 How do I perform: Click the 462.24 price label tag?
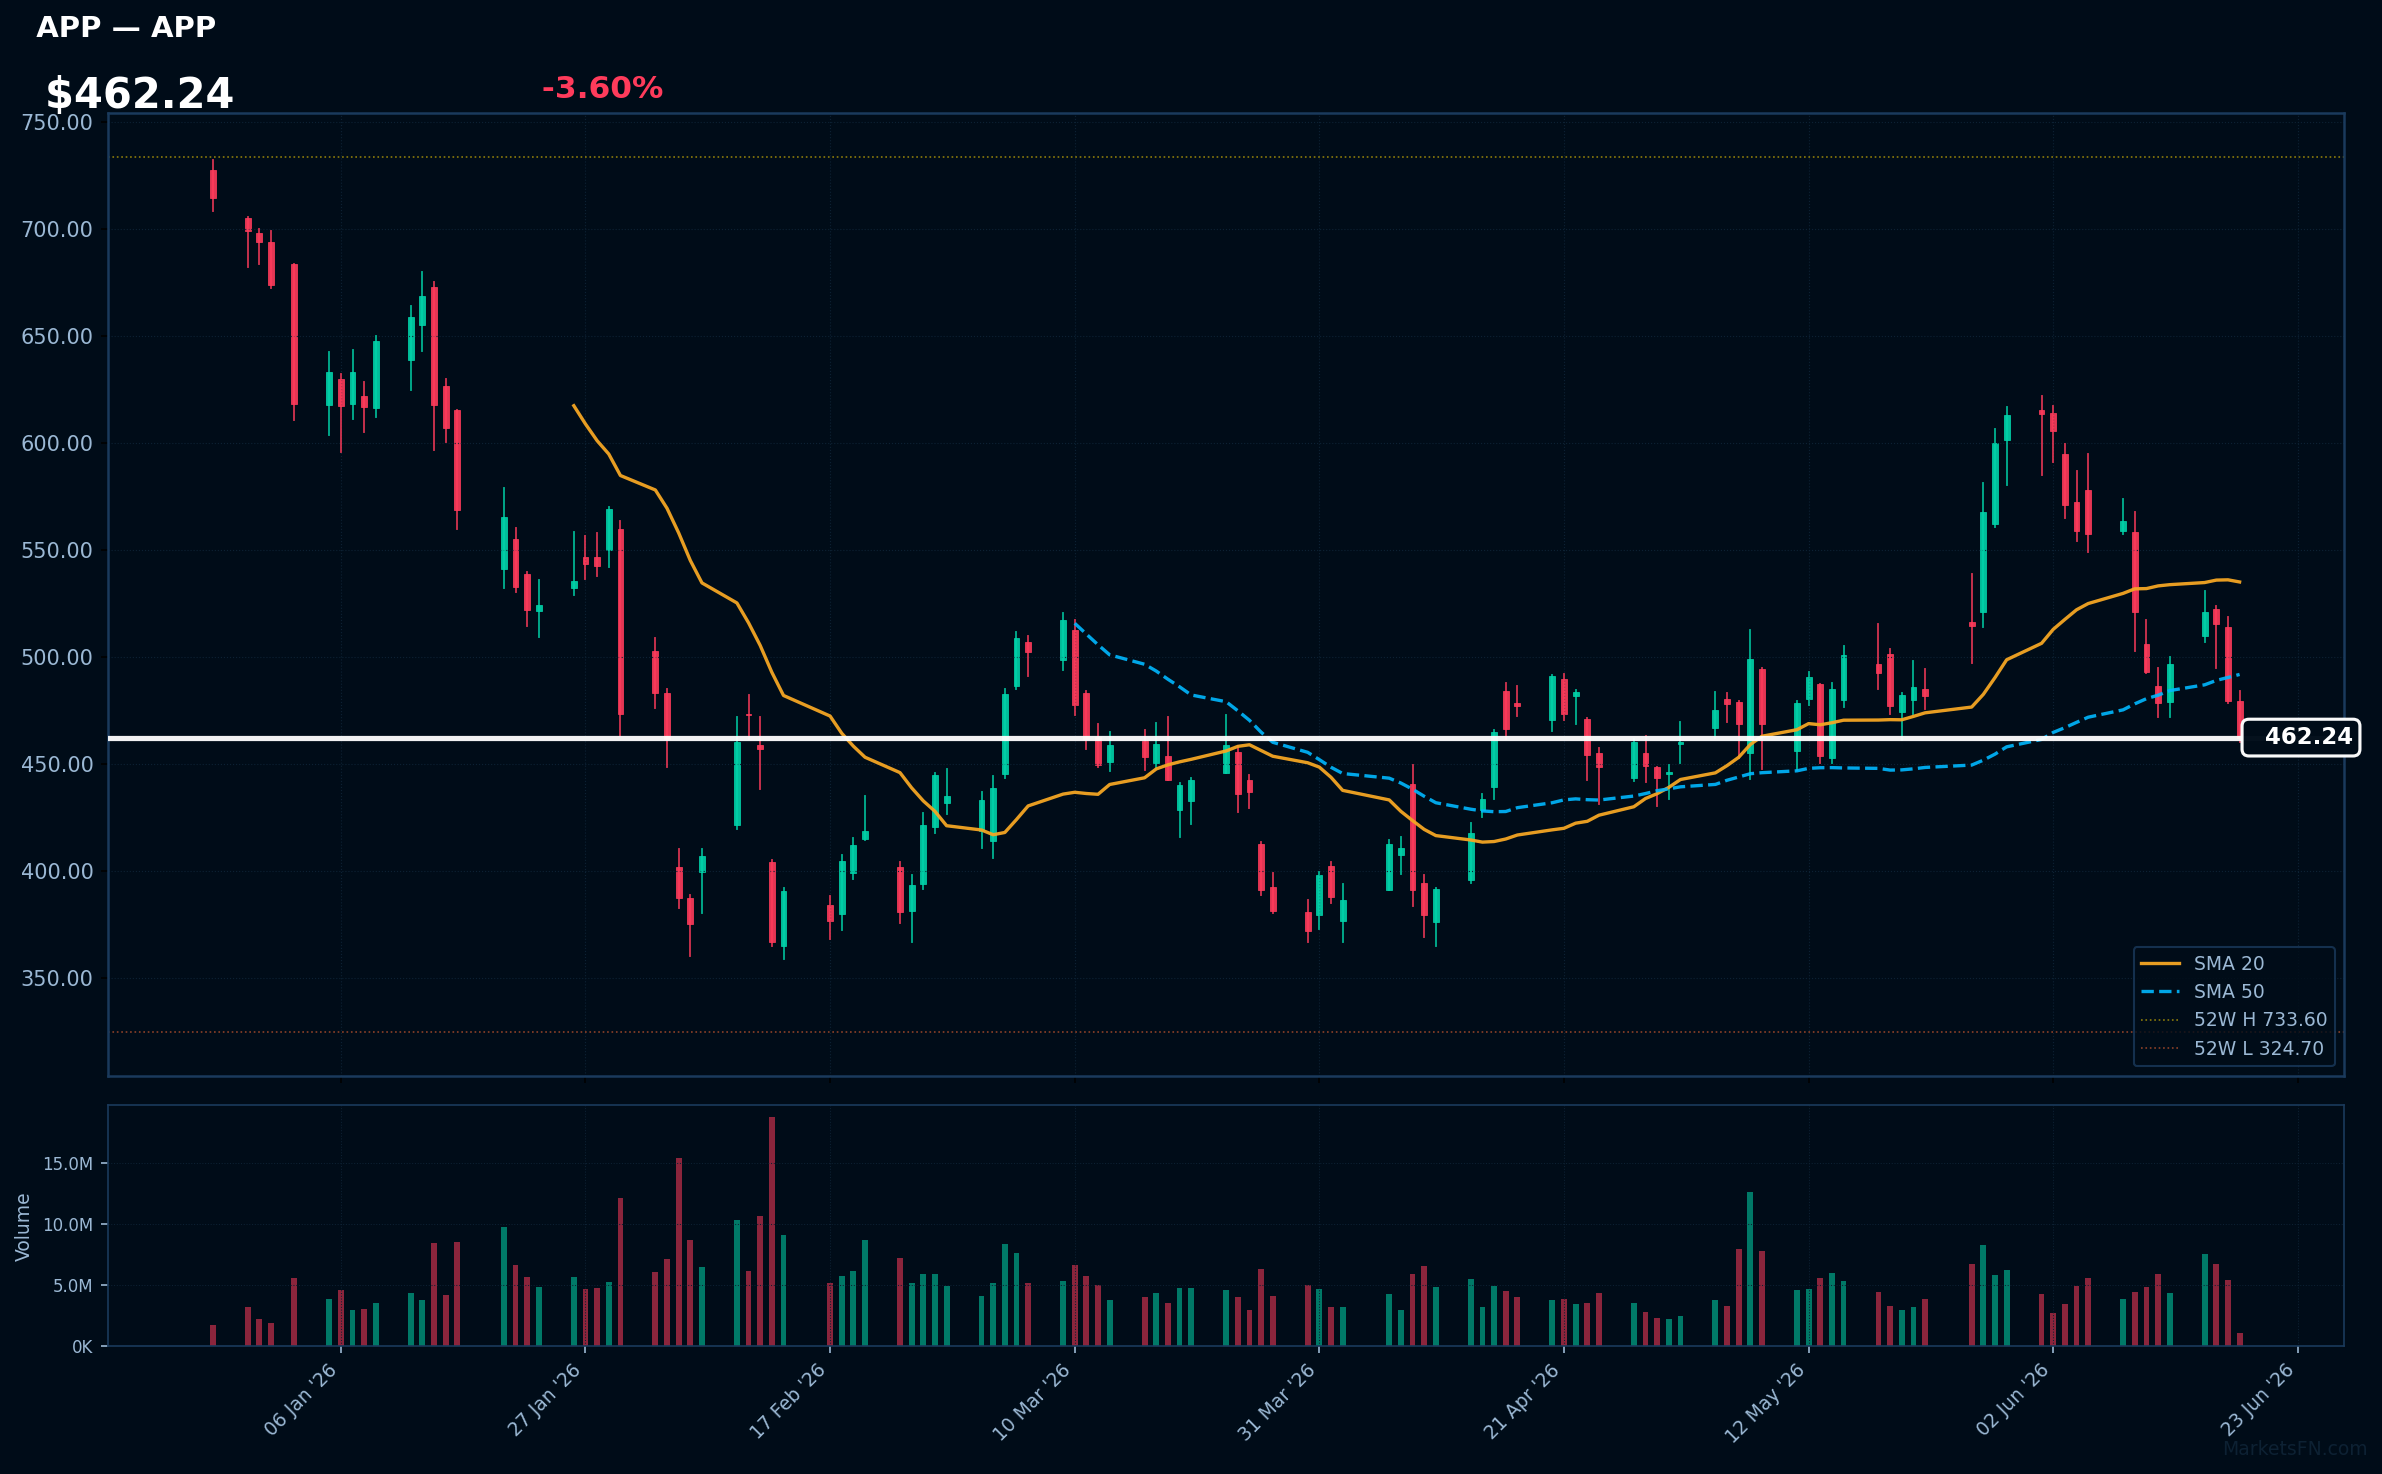point(2301,737)
